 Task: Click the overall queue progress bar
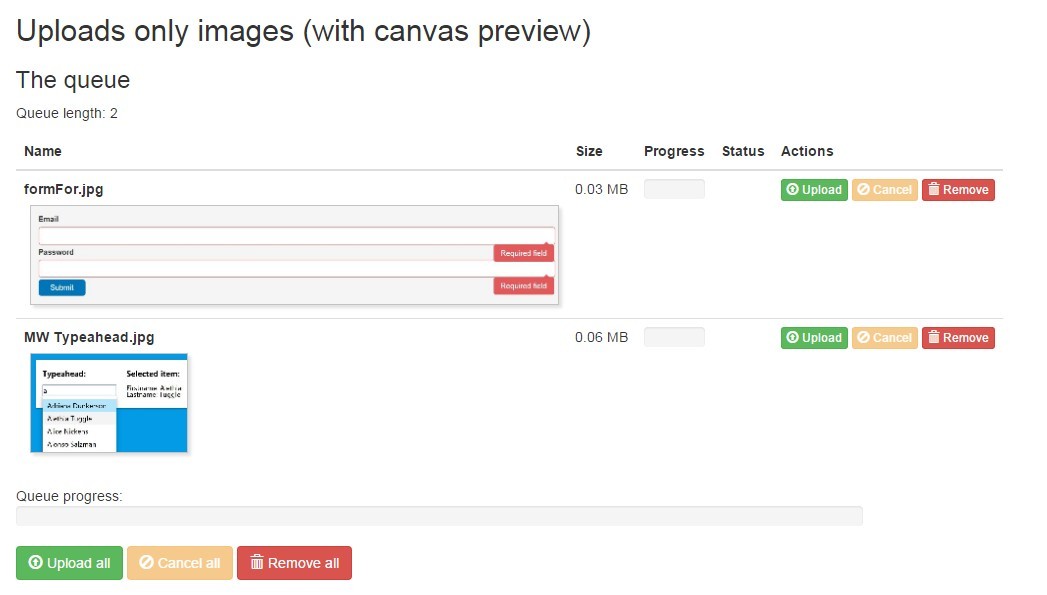pyautogui.click(x=439, y=516)
